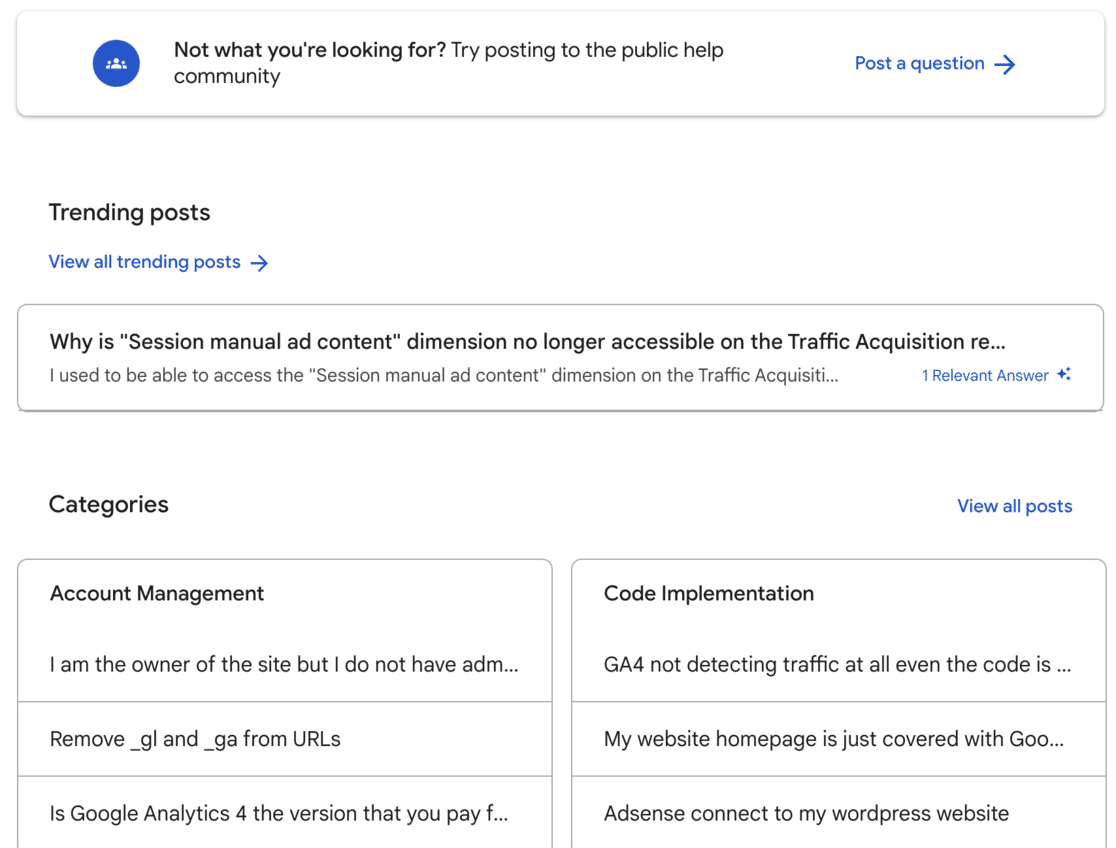Select the Account Management category heading
1116x848 pixels.
click(157, 594)
